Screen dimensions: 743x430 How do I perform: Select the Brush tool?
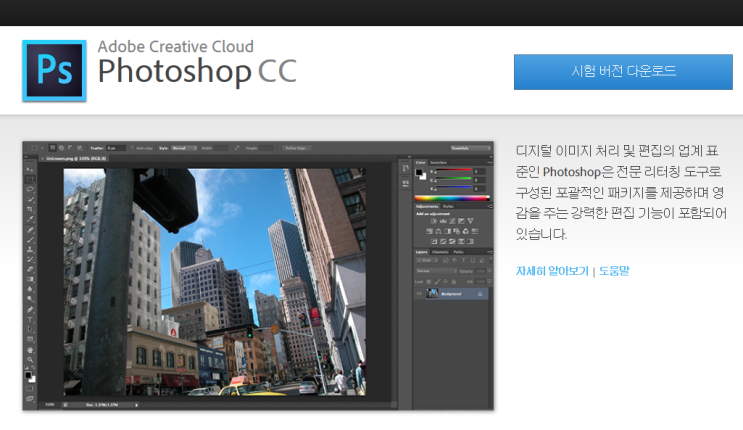click(30, 239)
